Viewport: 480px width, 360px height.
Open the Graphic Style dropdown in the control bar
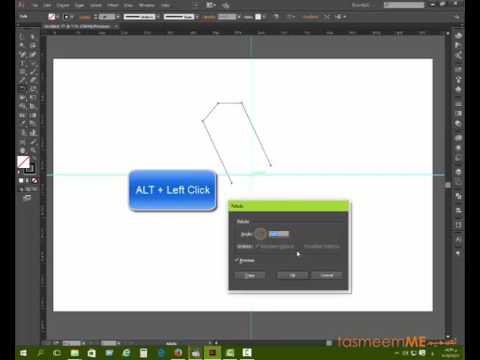pos(263,17)
